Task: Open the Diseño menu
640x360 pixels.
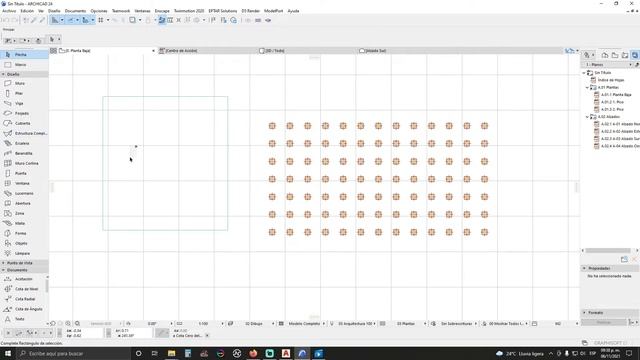Action: (x=54, y=11)
